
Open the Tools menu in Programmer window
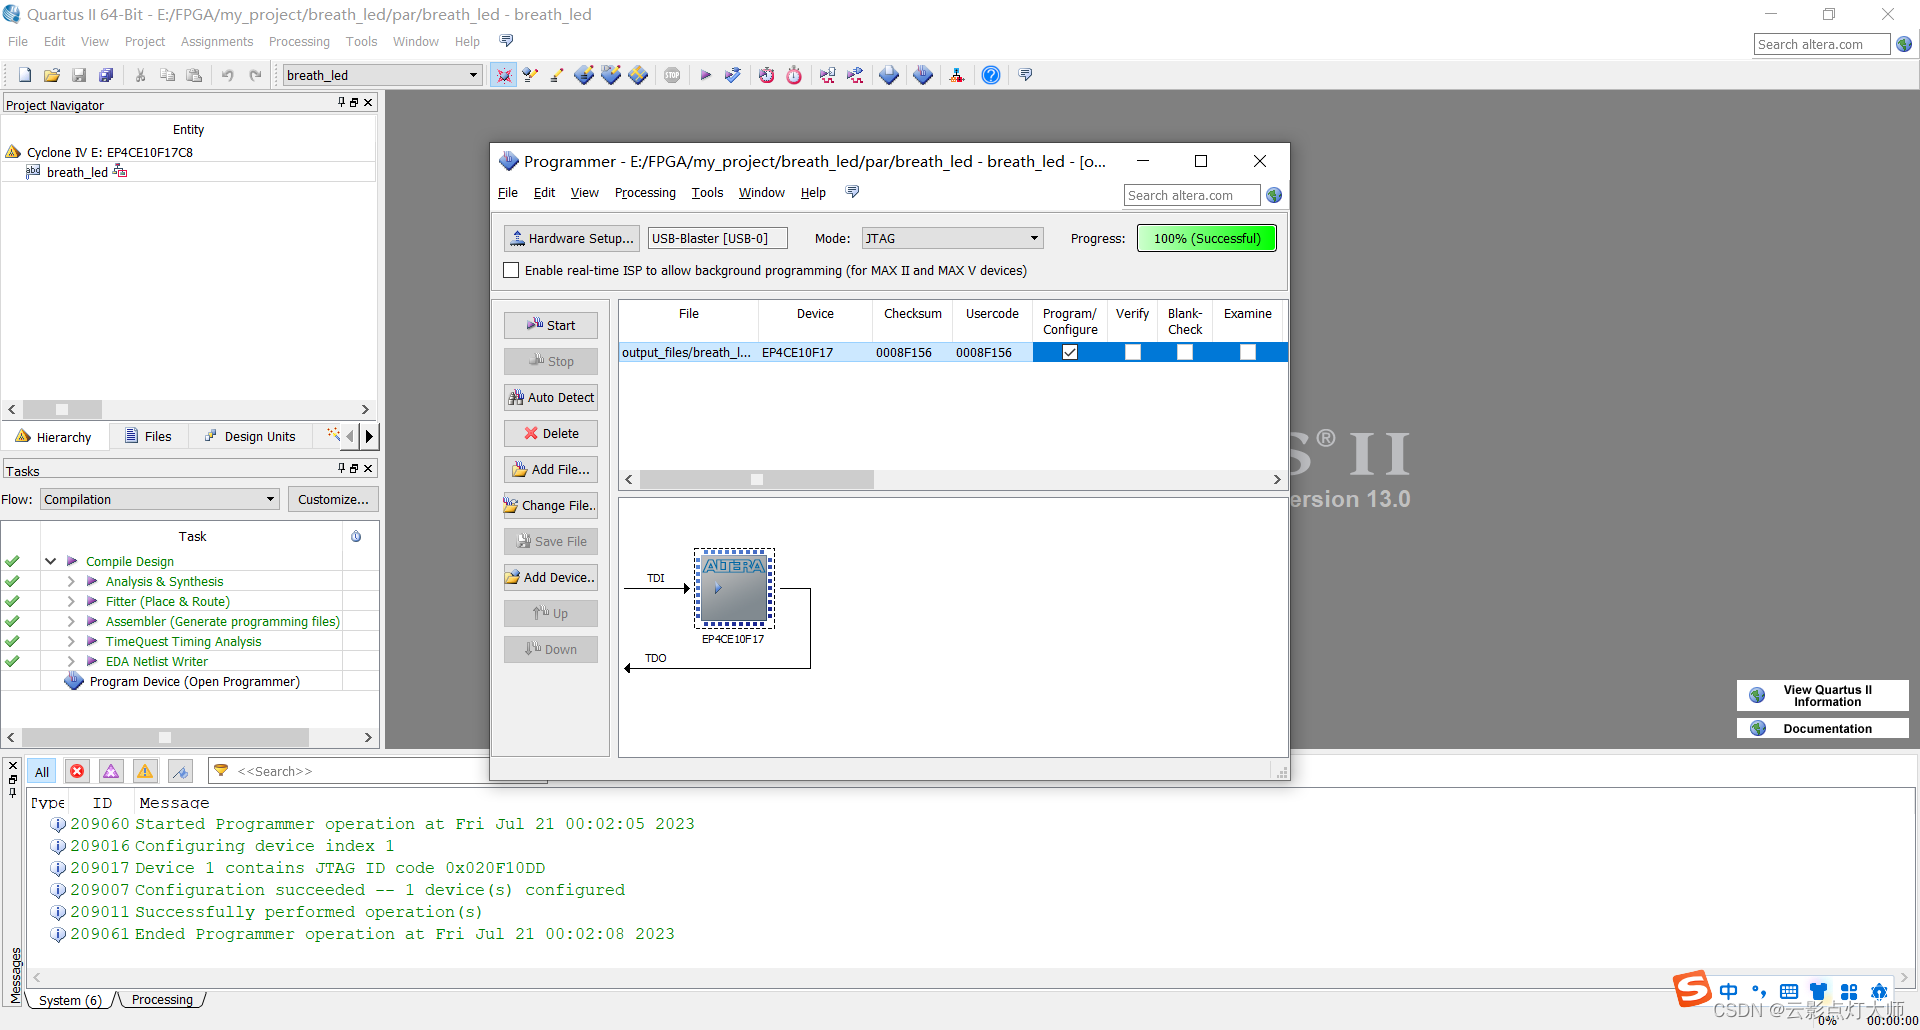pos(707,192)
